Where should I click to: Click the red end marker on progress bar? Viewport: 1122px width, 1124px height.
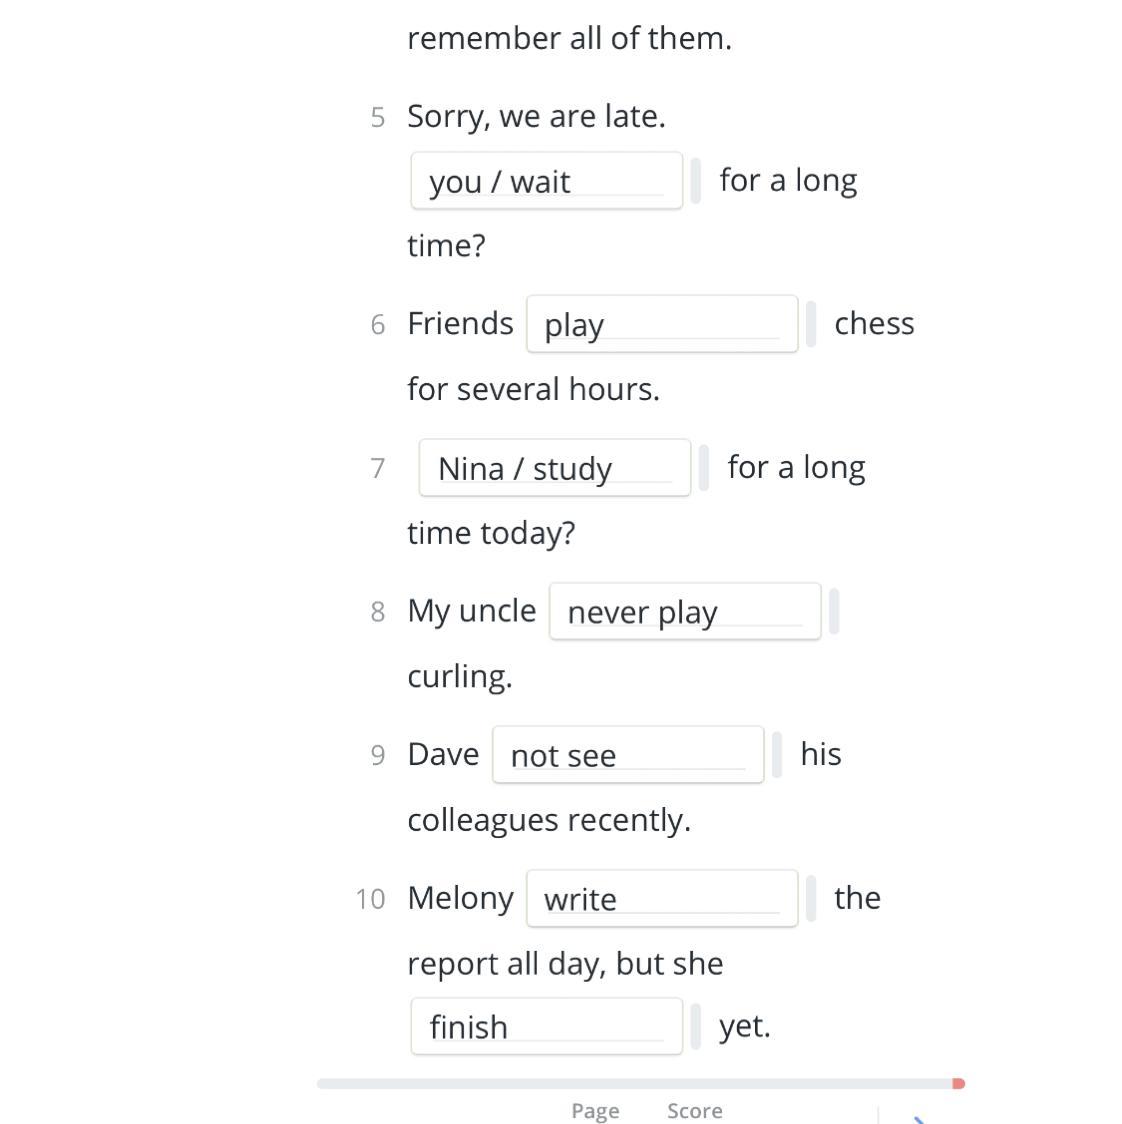coord(959,1083)
